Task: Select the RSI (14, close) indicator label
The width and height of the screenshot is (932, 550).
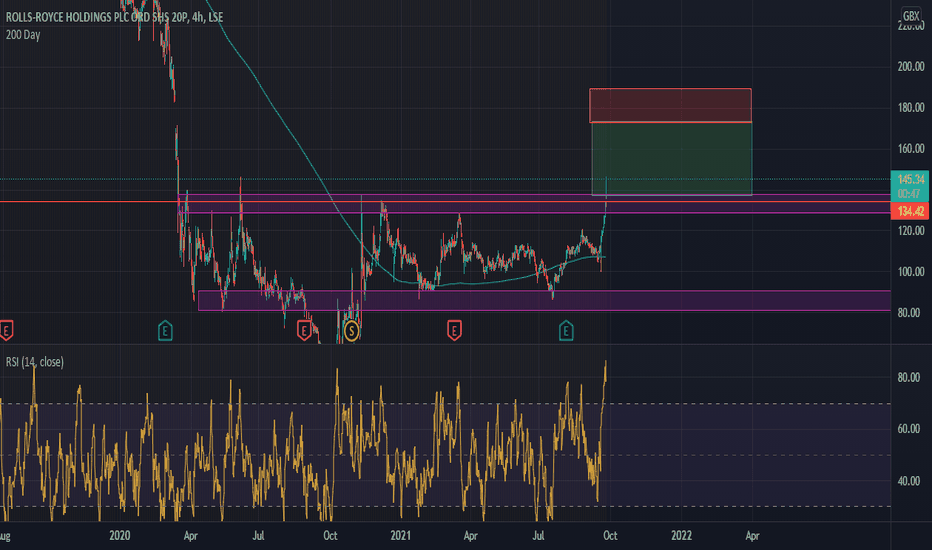Action: (x=34, y=362)
